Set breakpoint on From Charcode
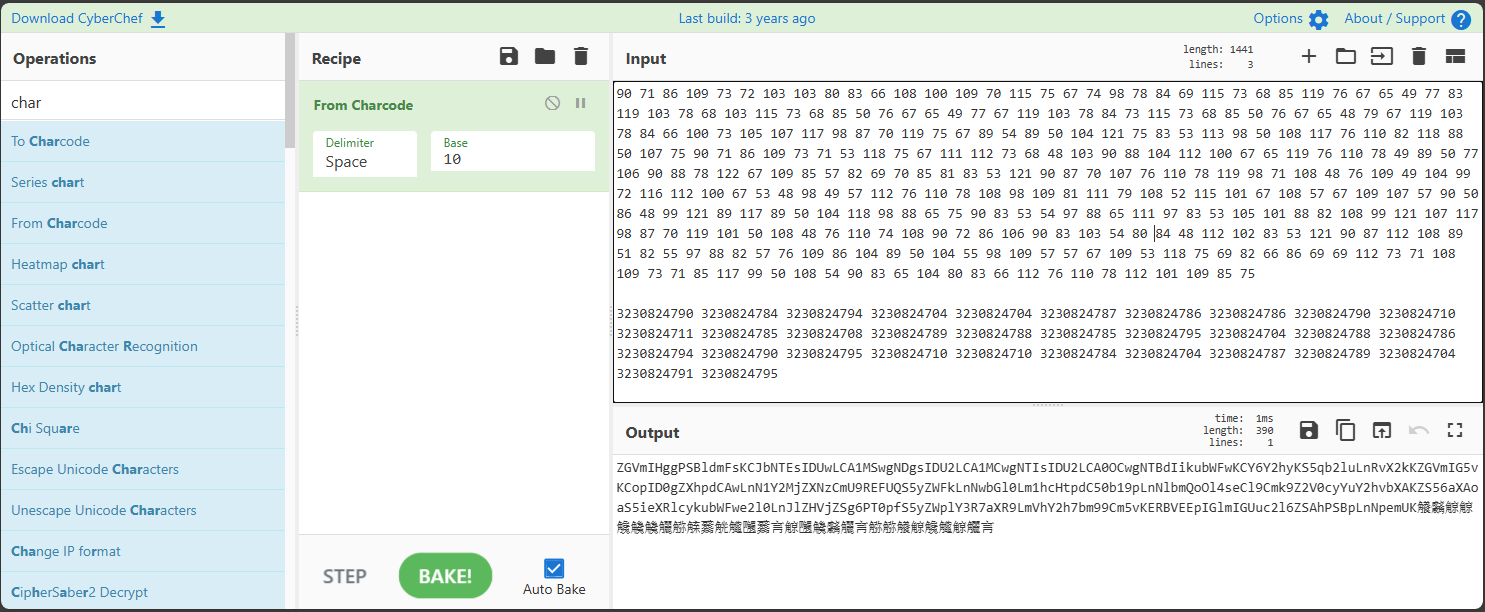1485x612 pixels. pos(580,104)
